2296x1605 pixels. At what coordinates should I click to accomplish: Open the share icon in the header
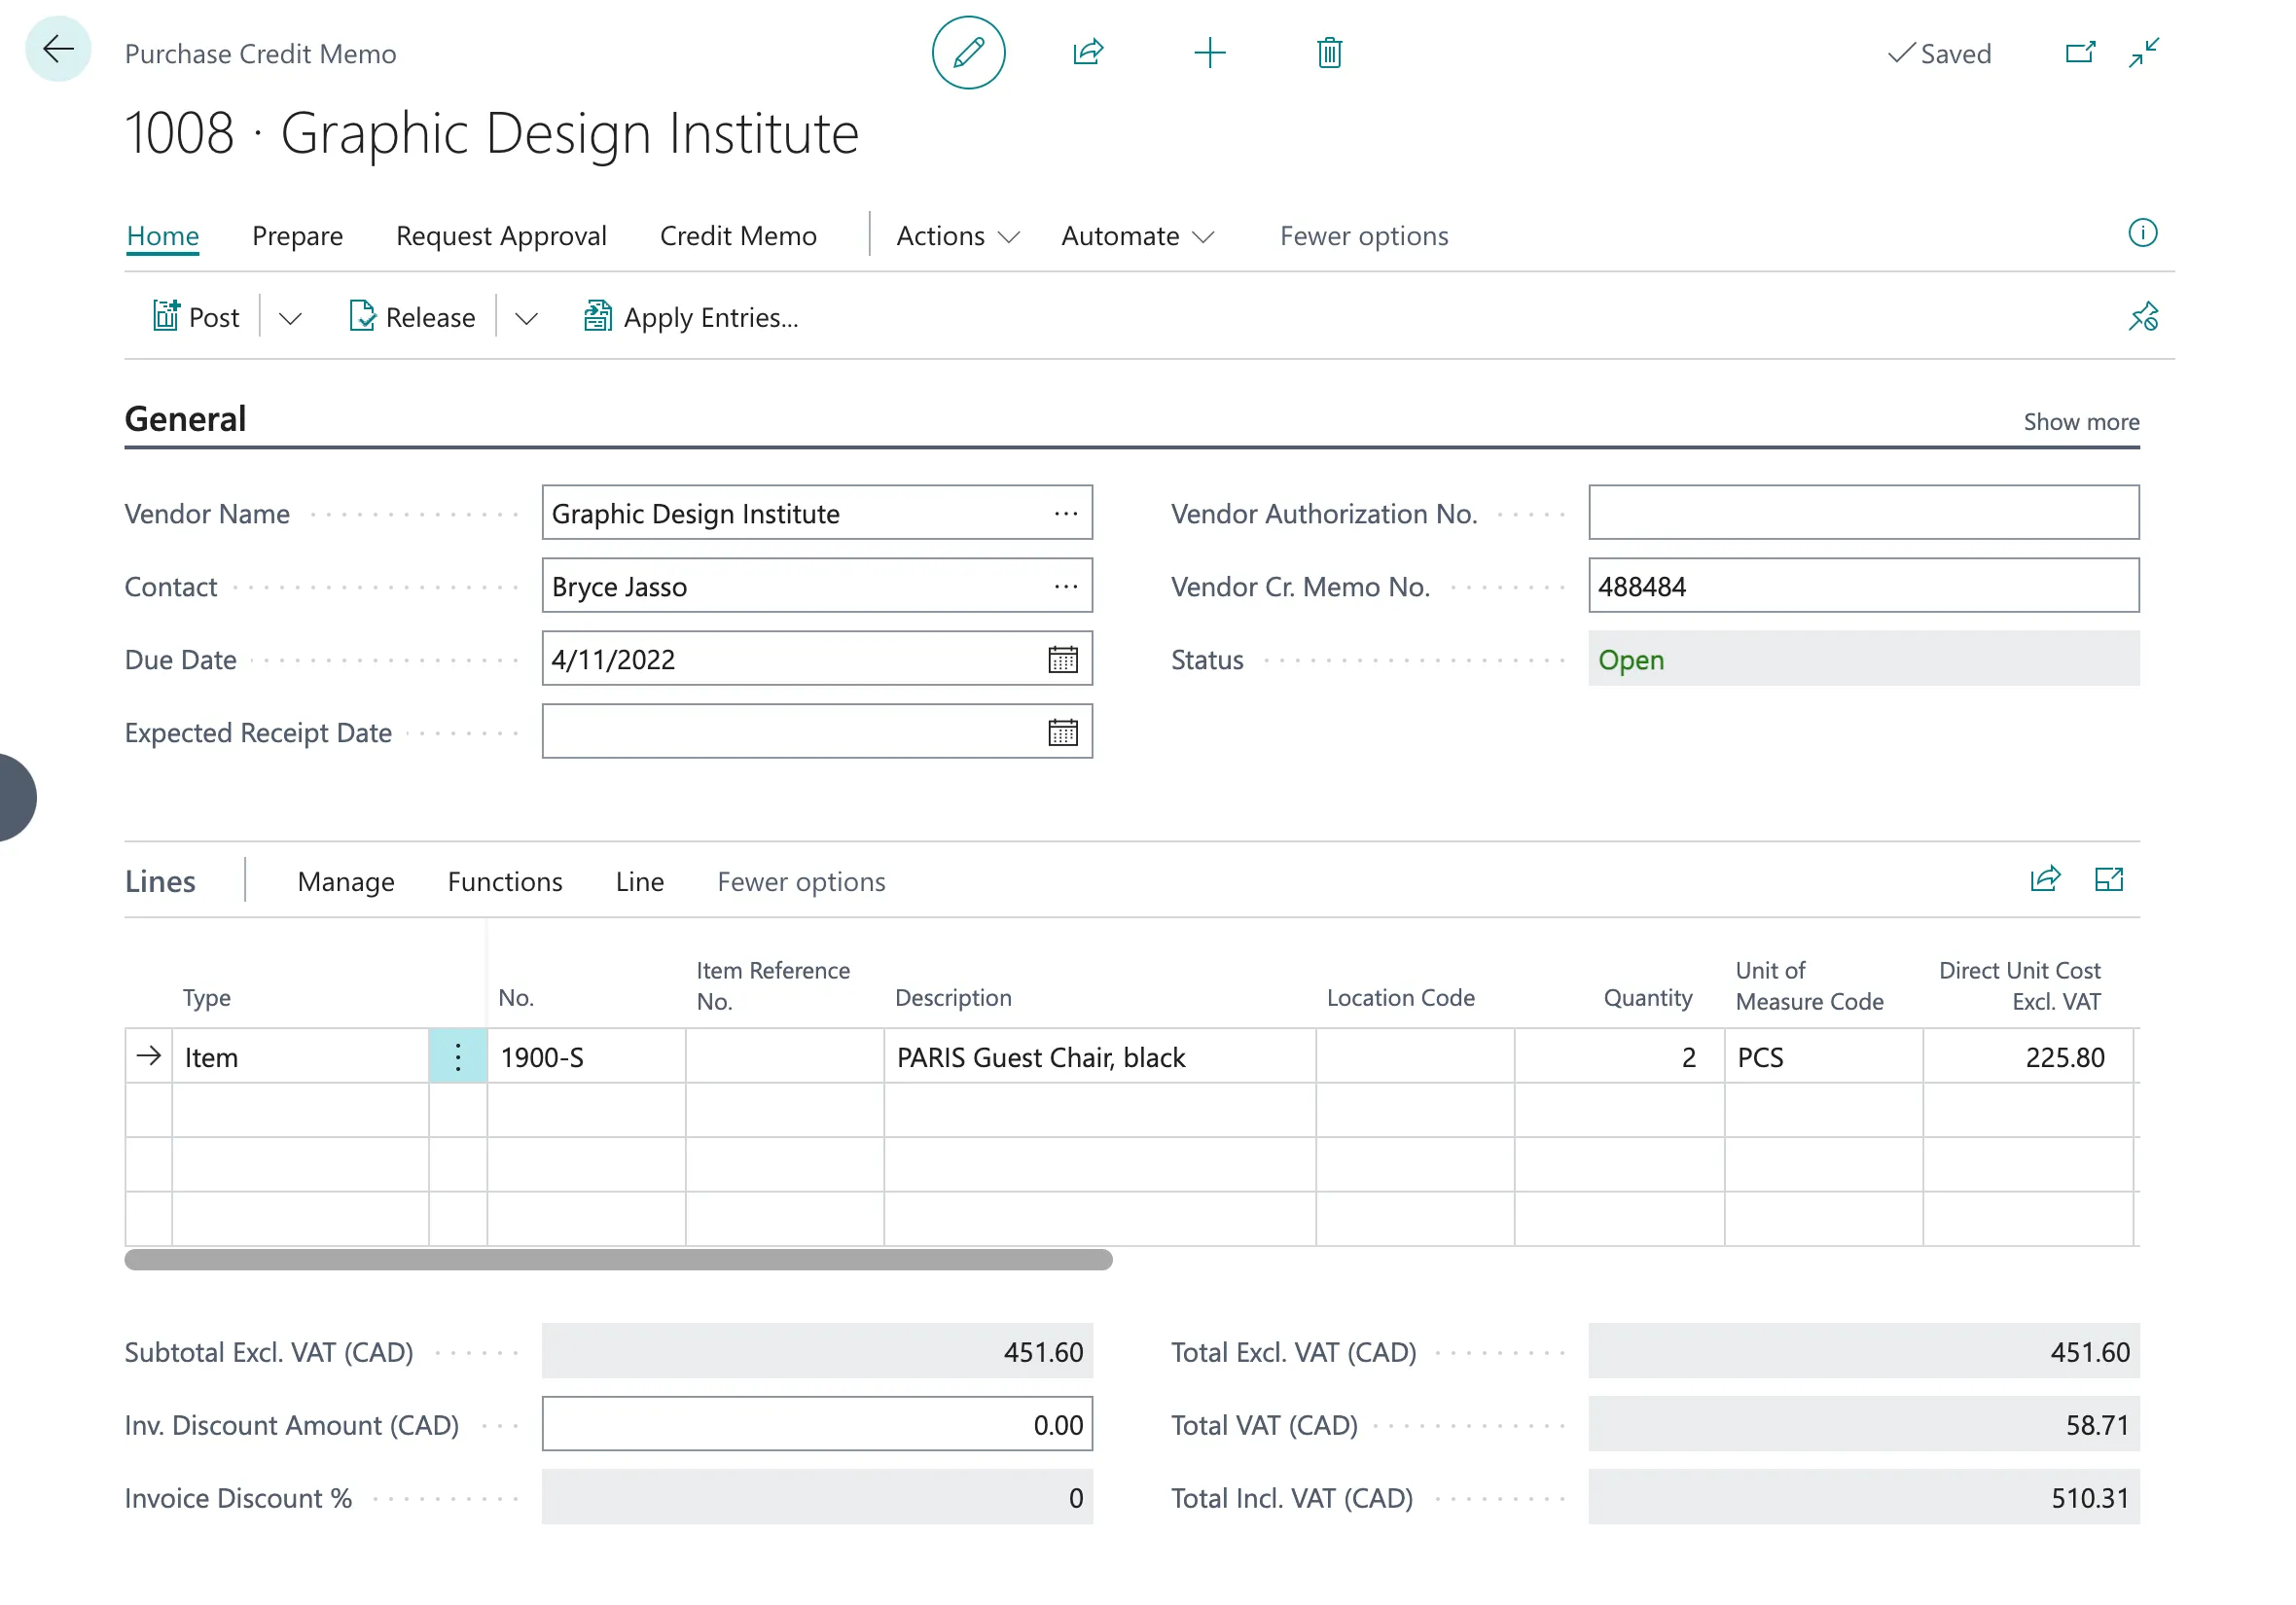point(1088,52)
